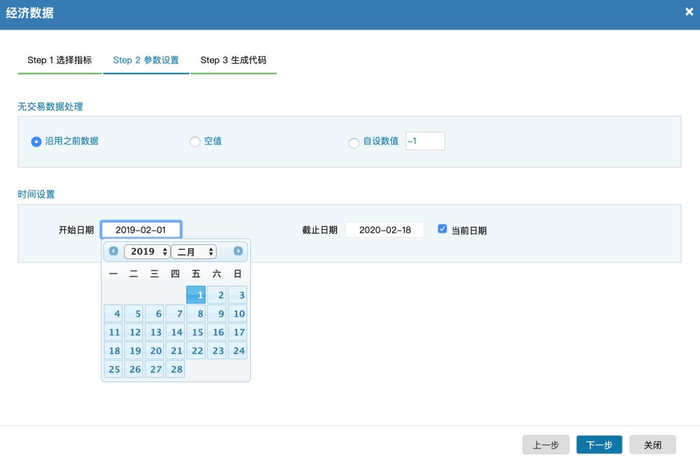This screenshot has height=461, width=700.
Task: Pick day 20 in the calendar
Action: (x=154, y=350)
